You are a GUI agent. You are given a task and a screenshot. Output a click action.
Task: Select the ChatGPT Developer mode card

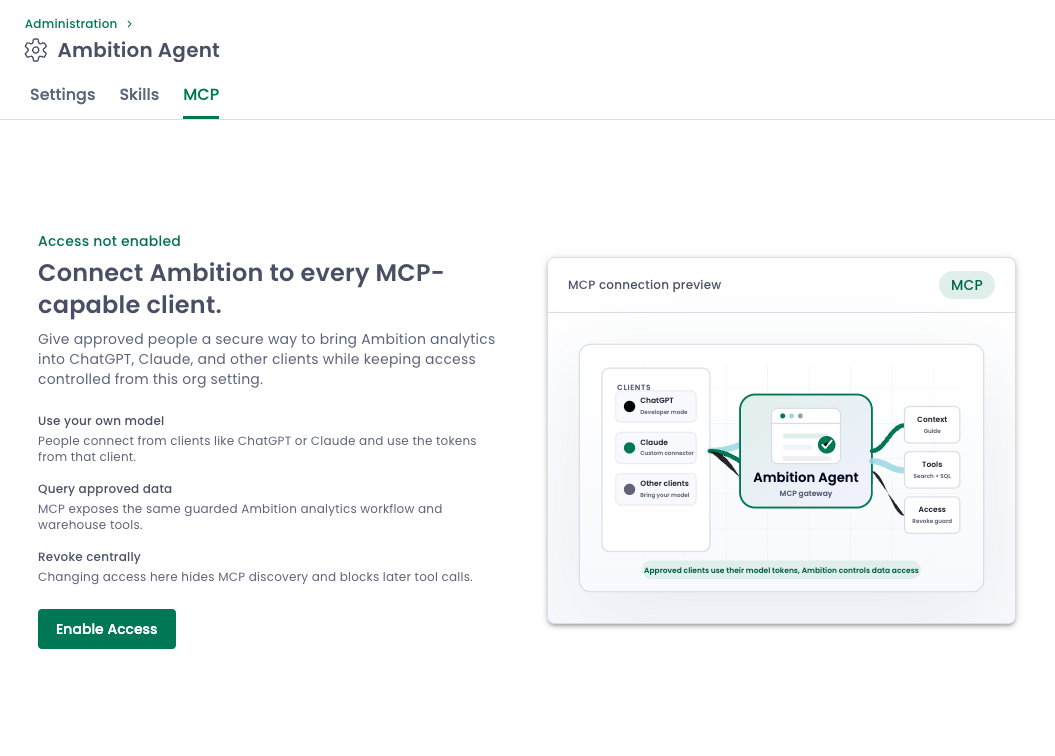[656, 406]
